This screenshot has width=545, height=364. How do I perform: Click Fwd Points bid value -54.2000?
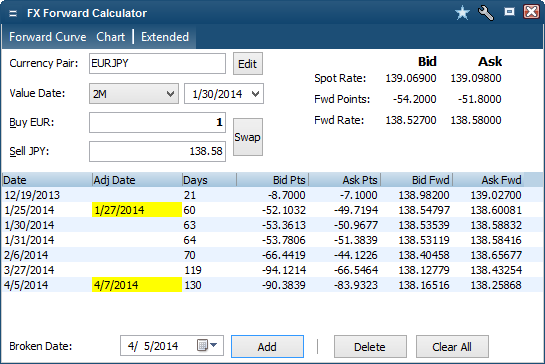coord(414,99)
